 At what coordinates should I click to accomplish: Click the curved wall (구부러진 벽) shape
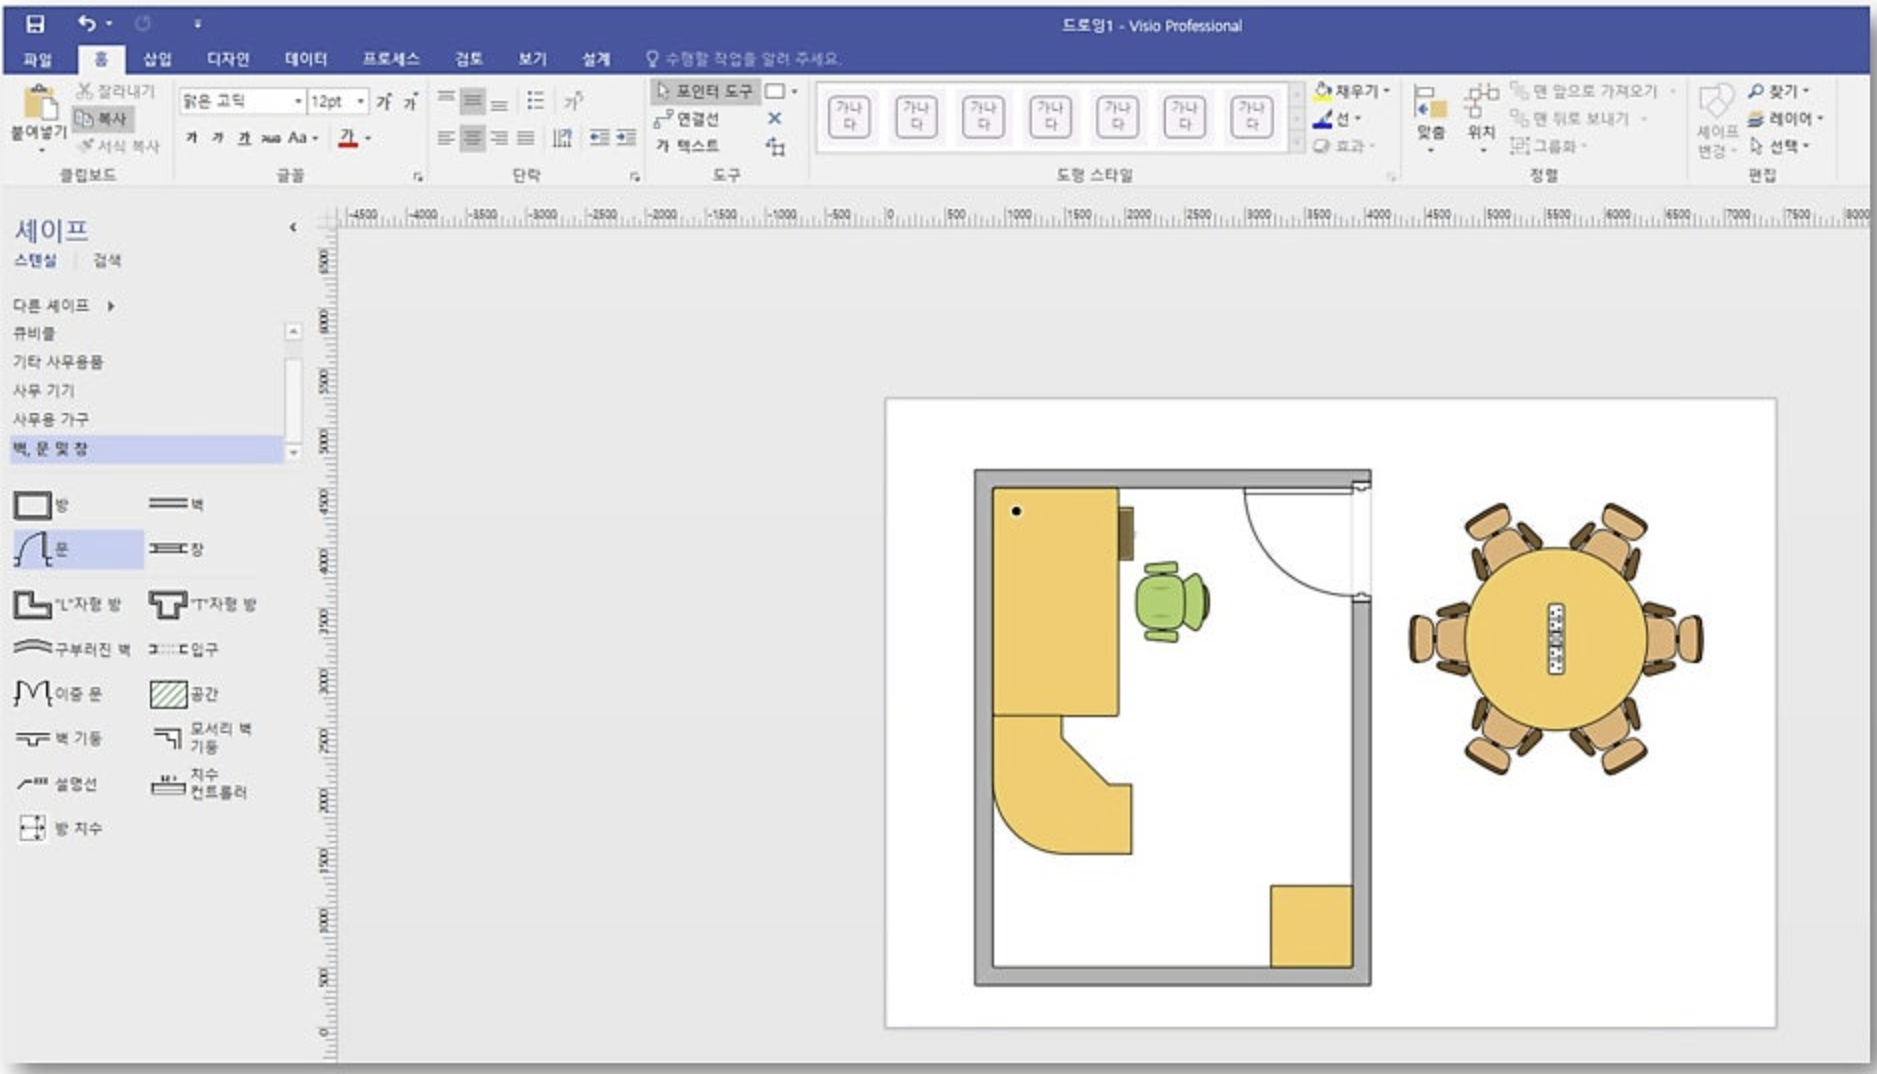72,648
